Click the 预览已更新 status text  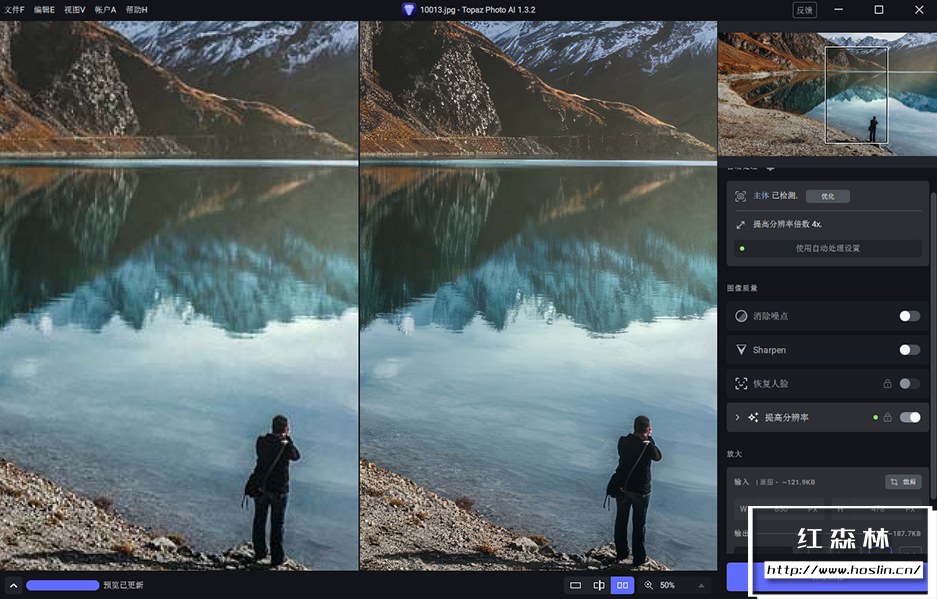123,585
